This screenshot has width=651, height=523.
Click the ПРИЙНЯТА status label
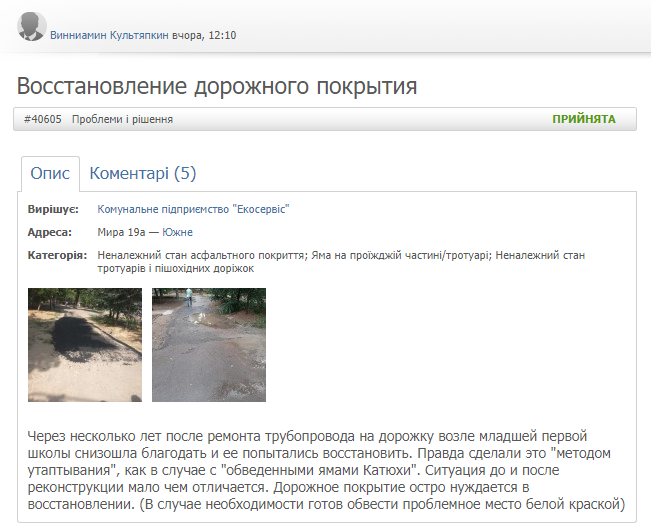tap(584, 119)
